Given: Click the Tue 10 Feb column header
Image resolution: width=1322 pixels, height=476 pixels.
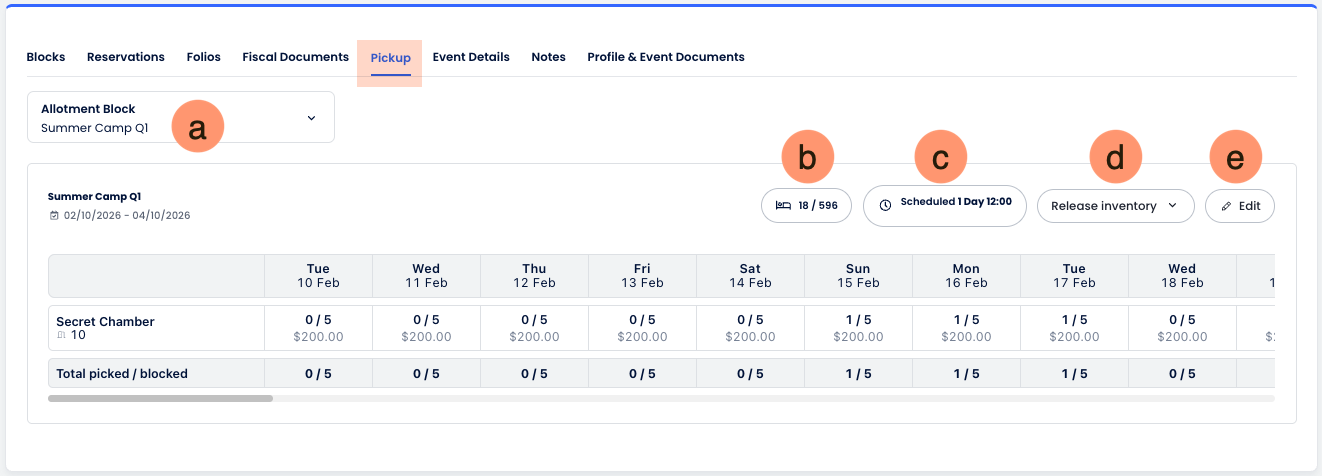Looking at the screenshot, I should coord(318,275).
